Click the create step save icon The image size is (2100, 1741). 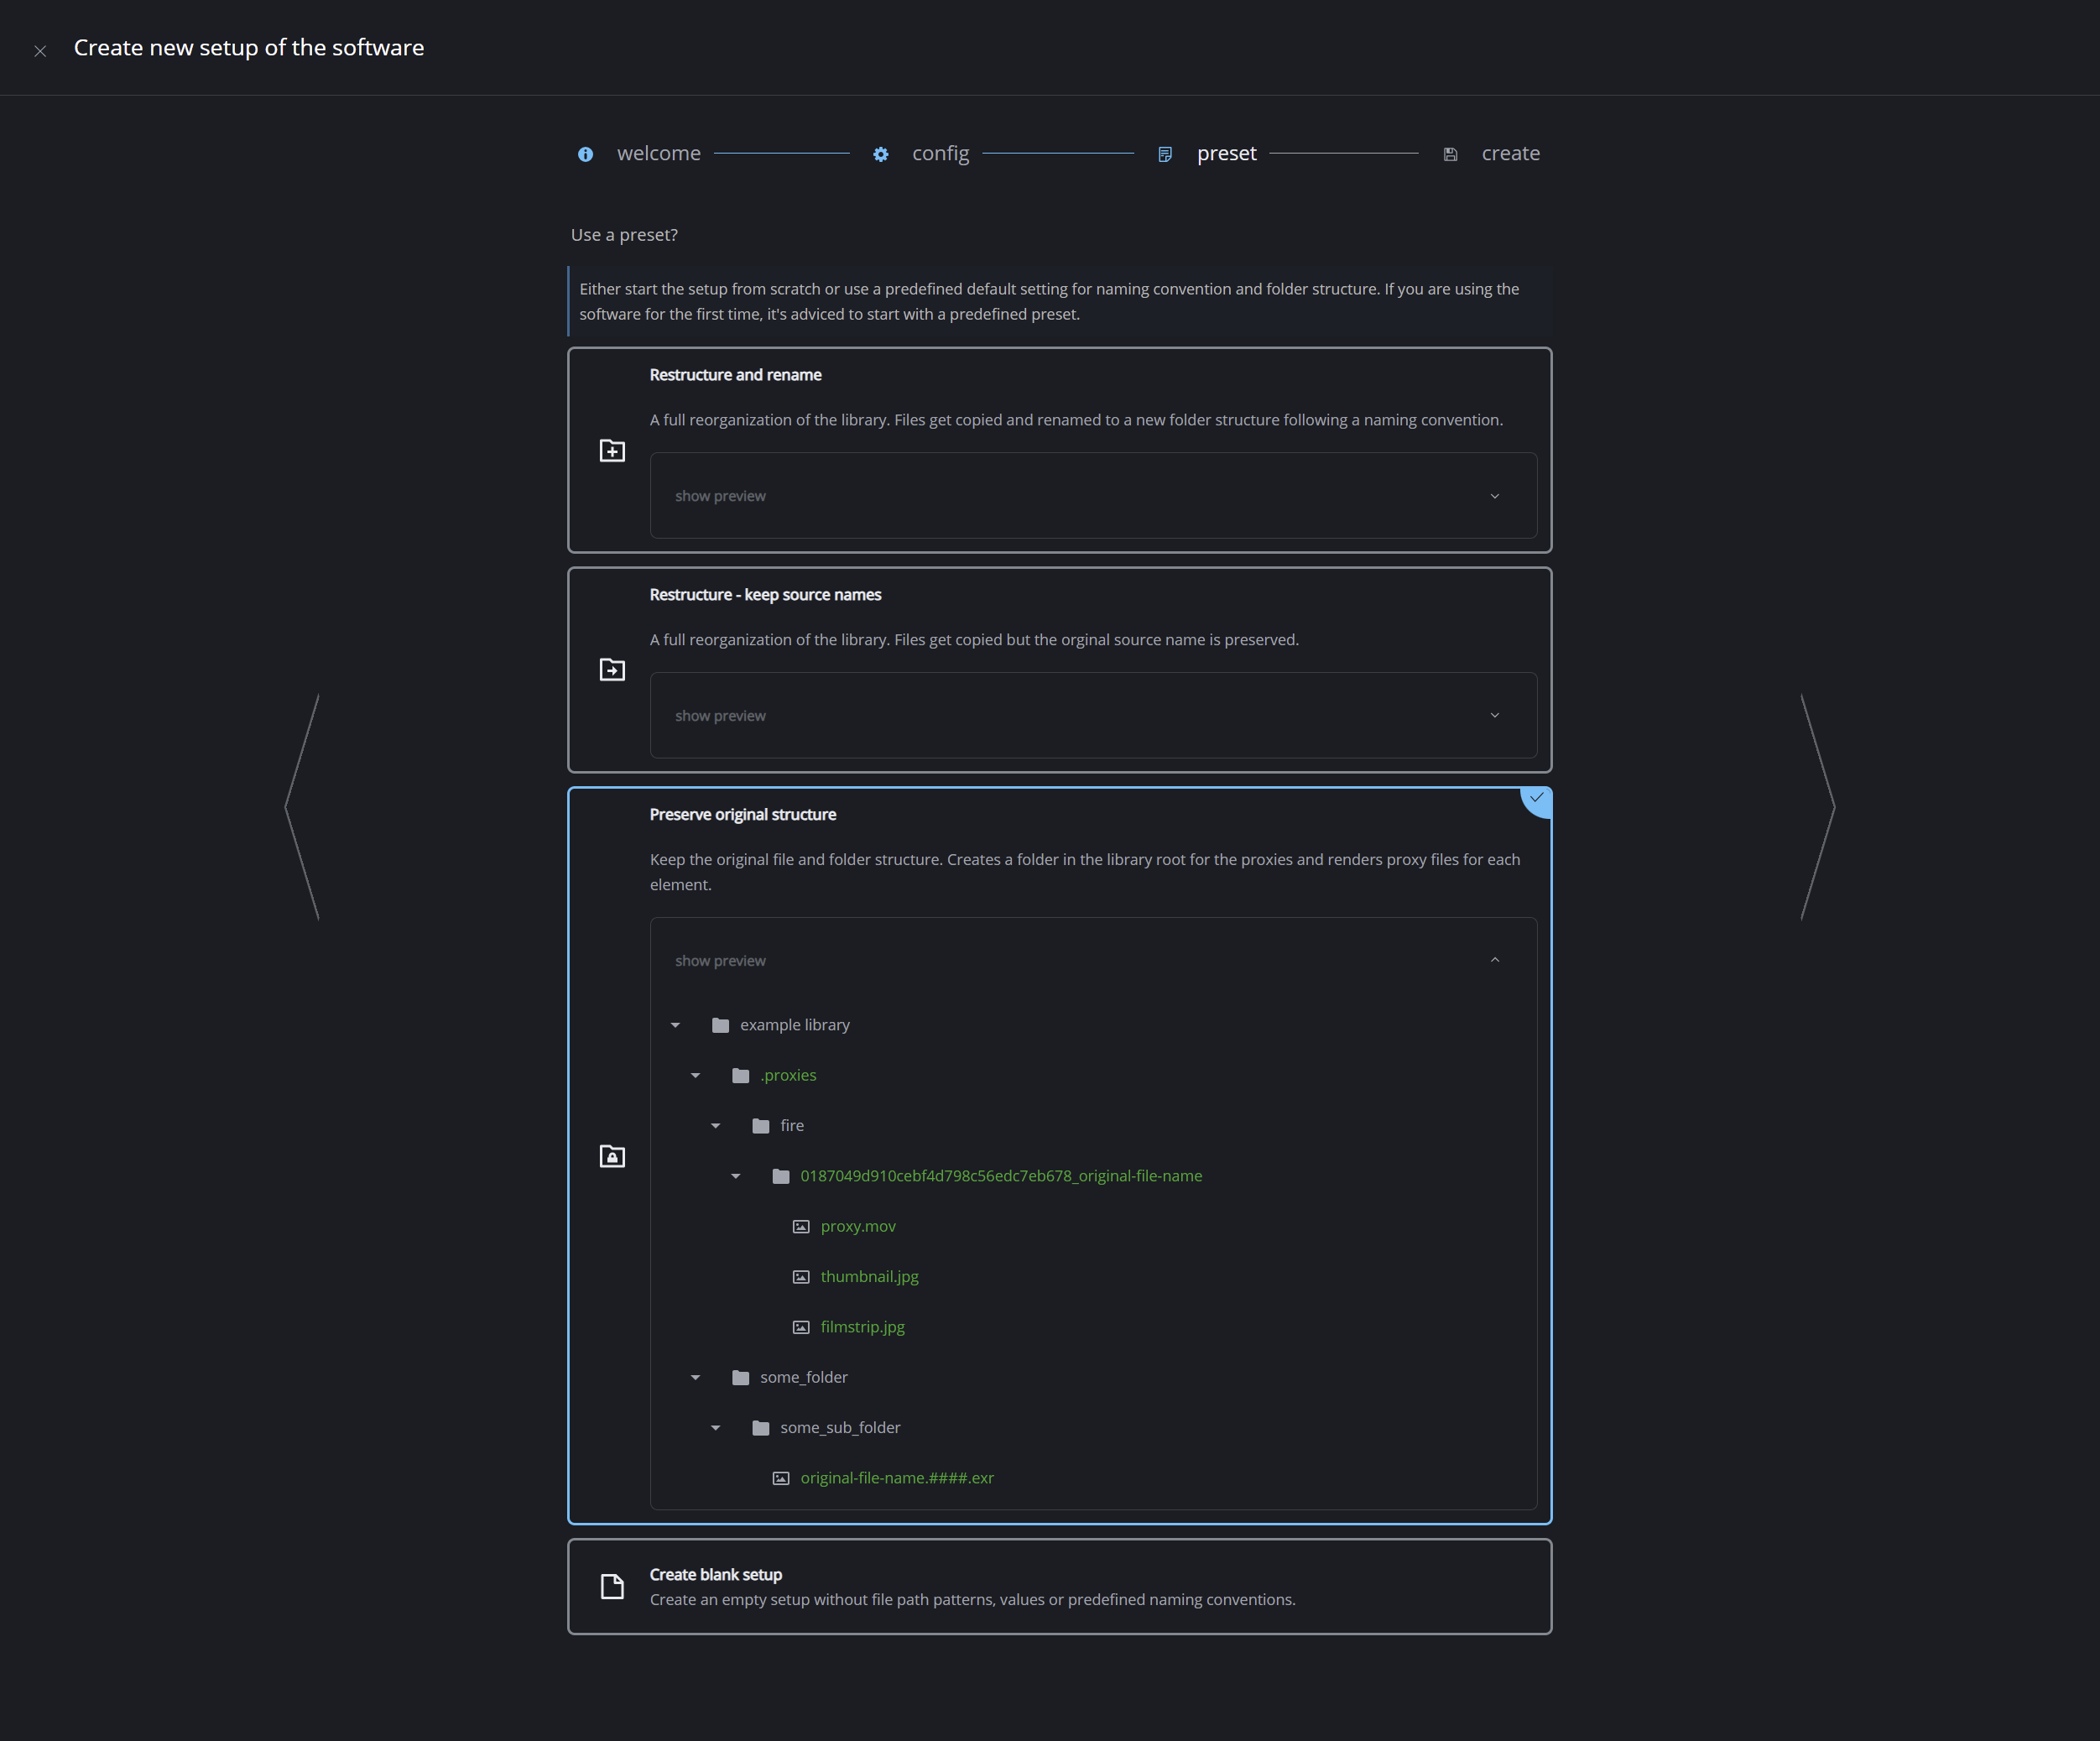1450,154
